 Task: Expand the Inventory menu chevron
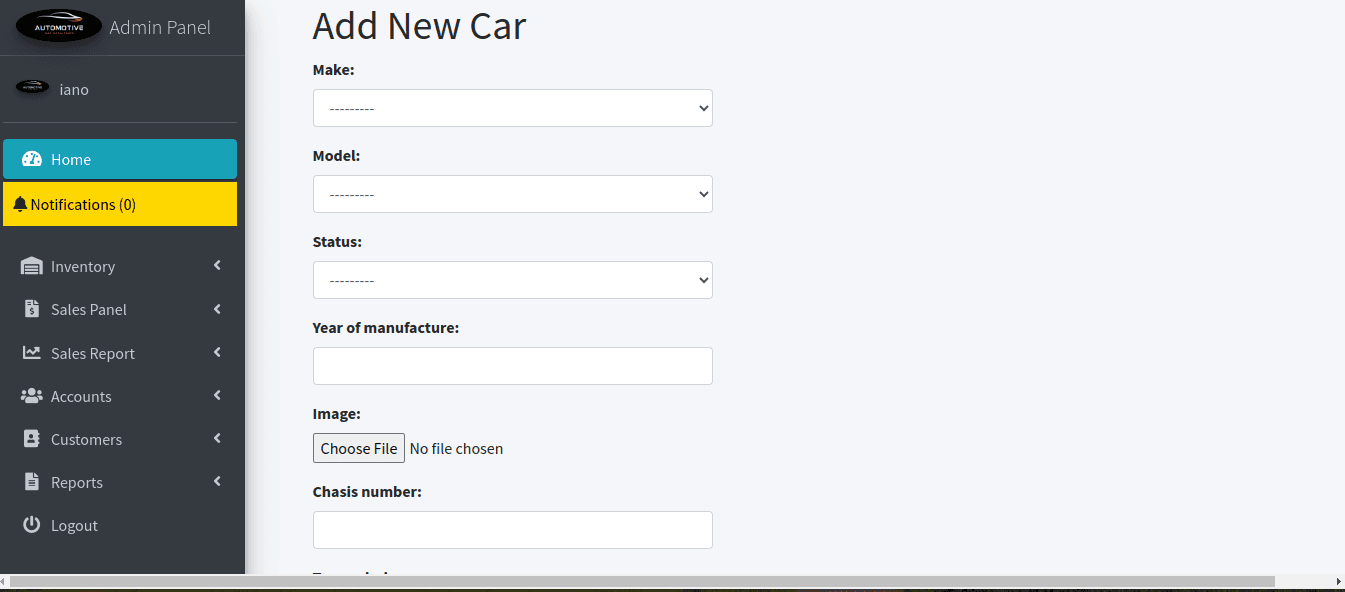point(217,266)
